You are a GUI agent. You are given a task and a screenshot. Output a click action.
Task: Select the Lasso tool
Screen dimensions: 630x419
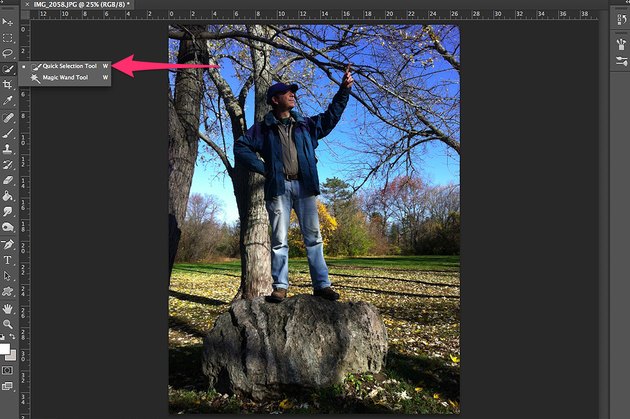[x=7, y=53]
